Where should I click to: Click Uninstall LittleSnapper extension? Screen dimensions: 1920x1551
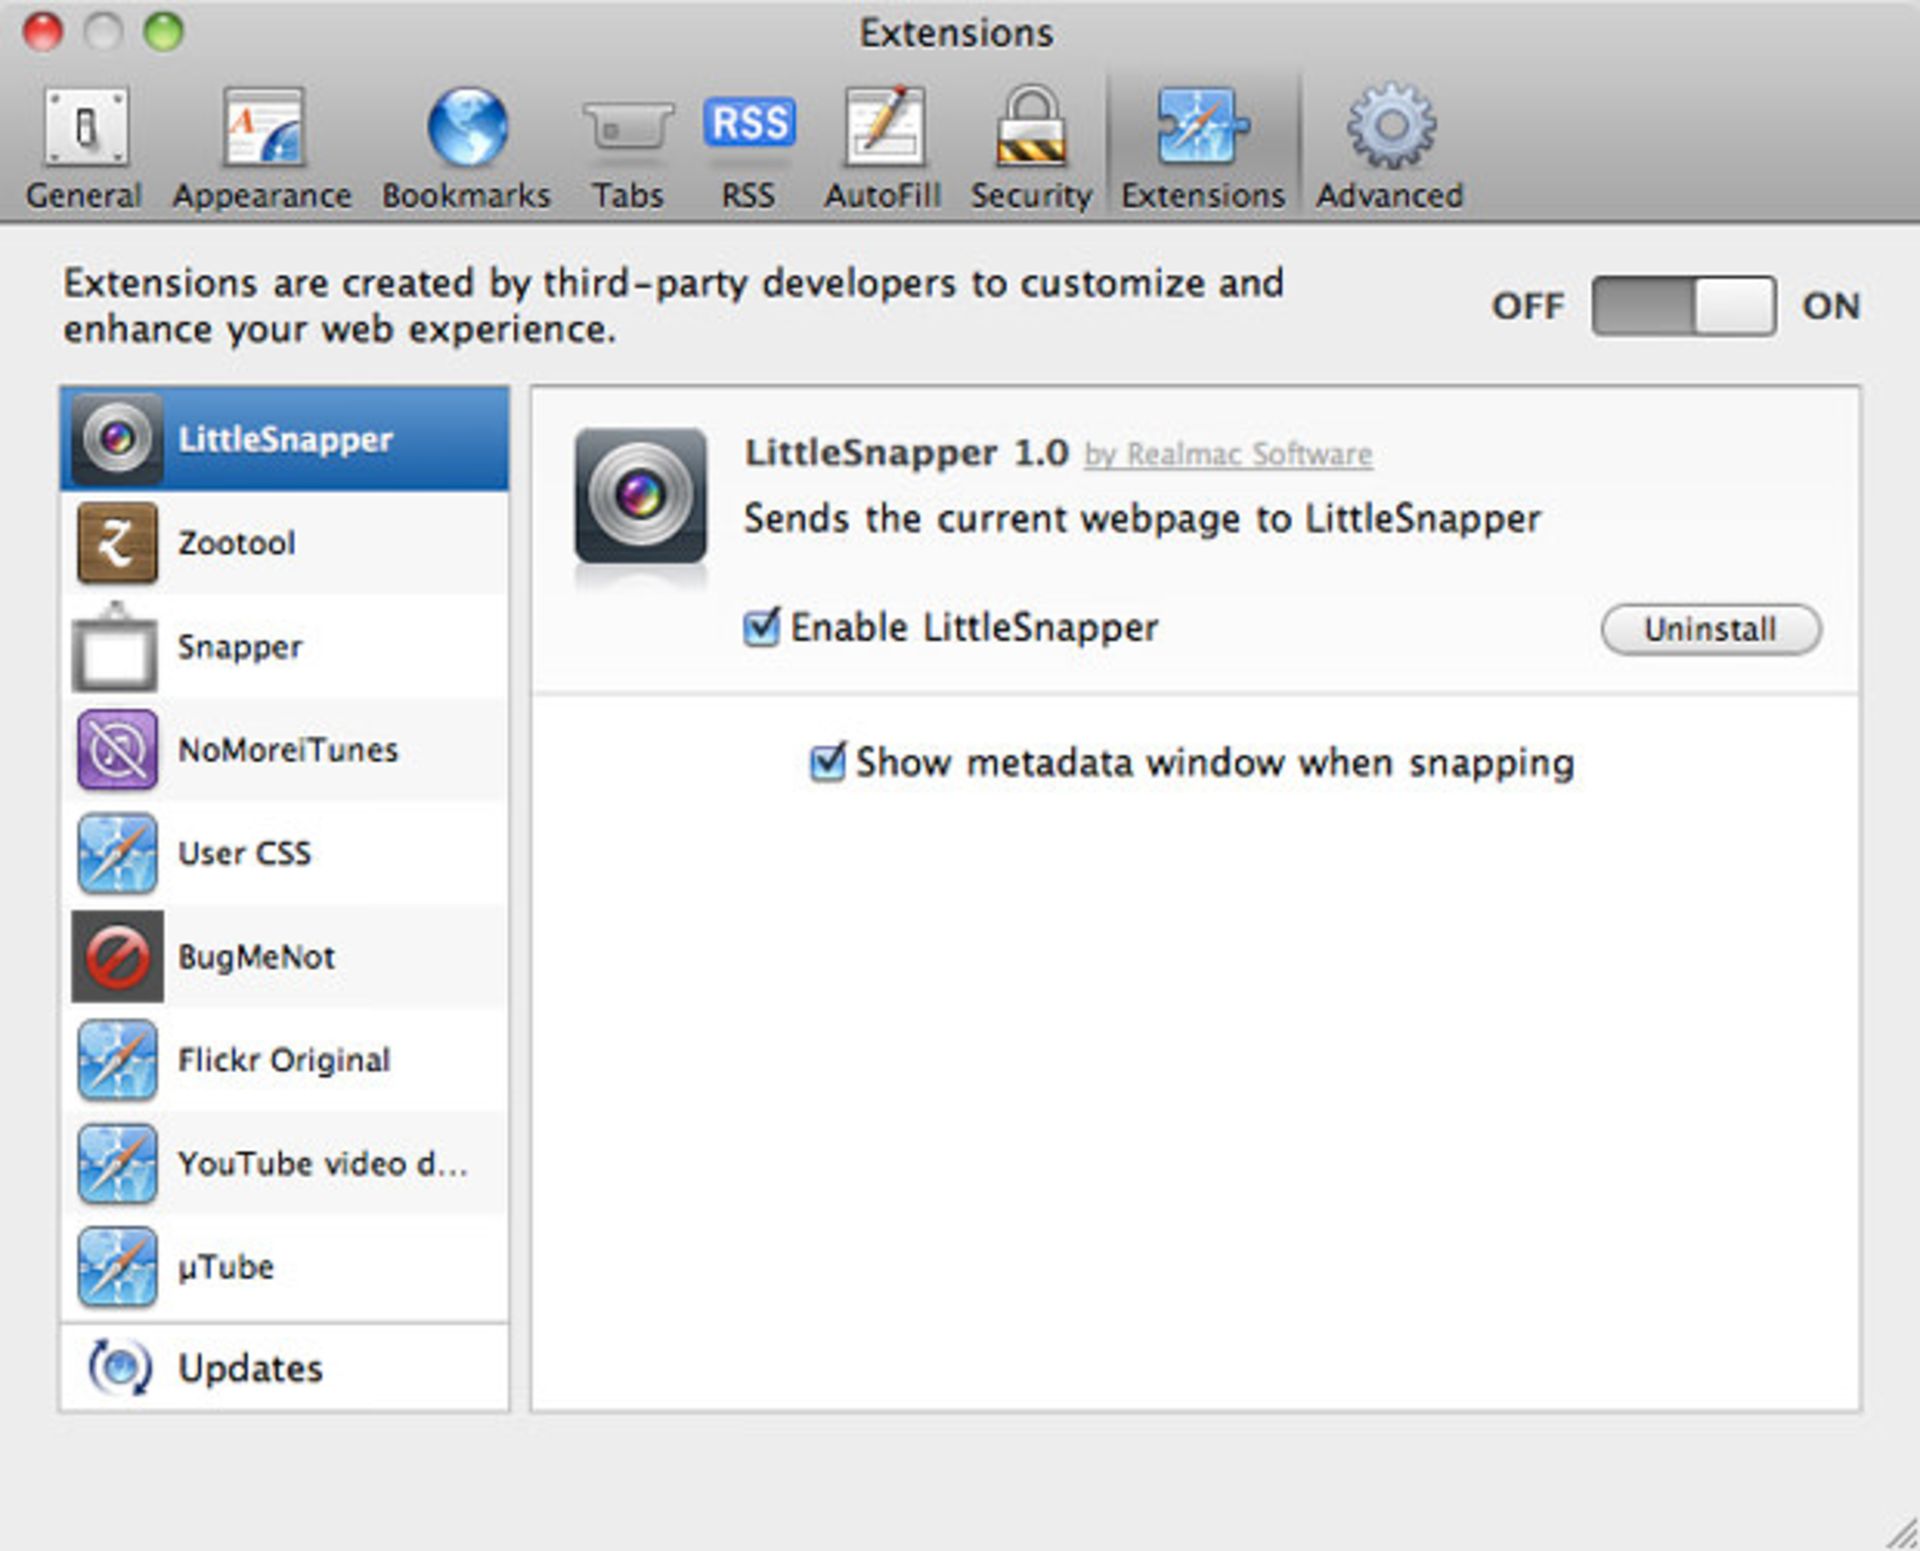pyautogui.click(x=1706, y=628)
